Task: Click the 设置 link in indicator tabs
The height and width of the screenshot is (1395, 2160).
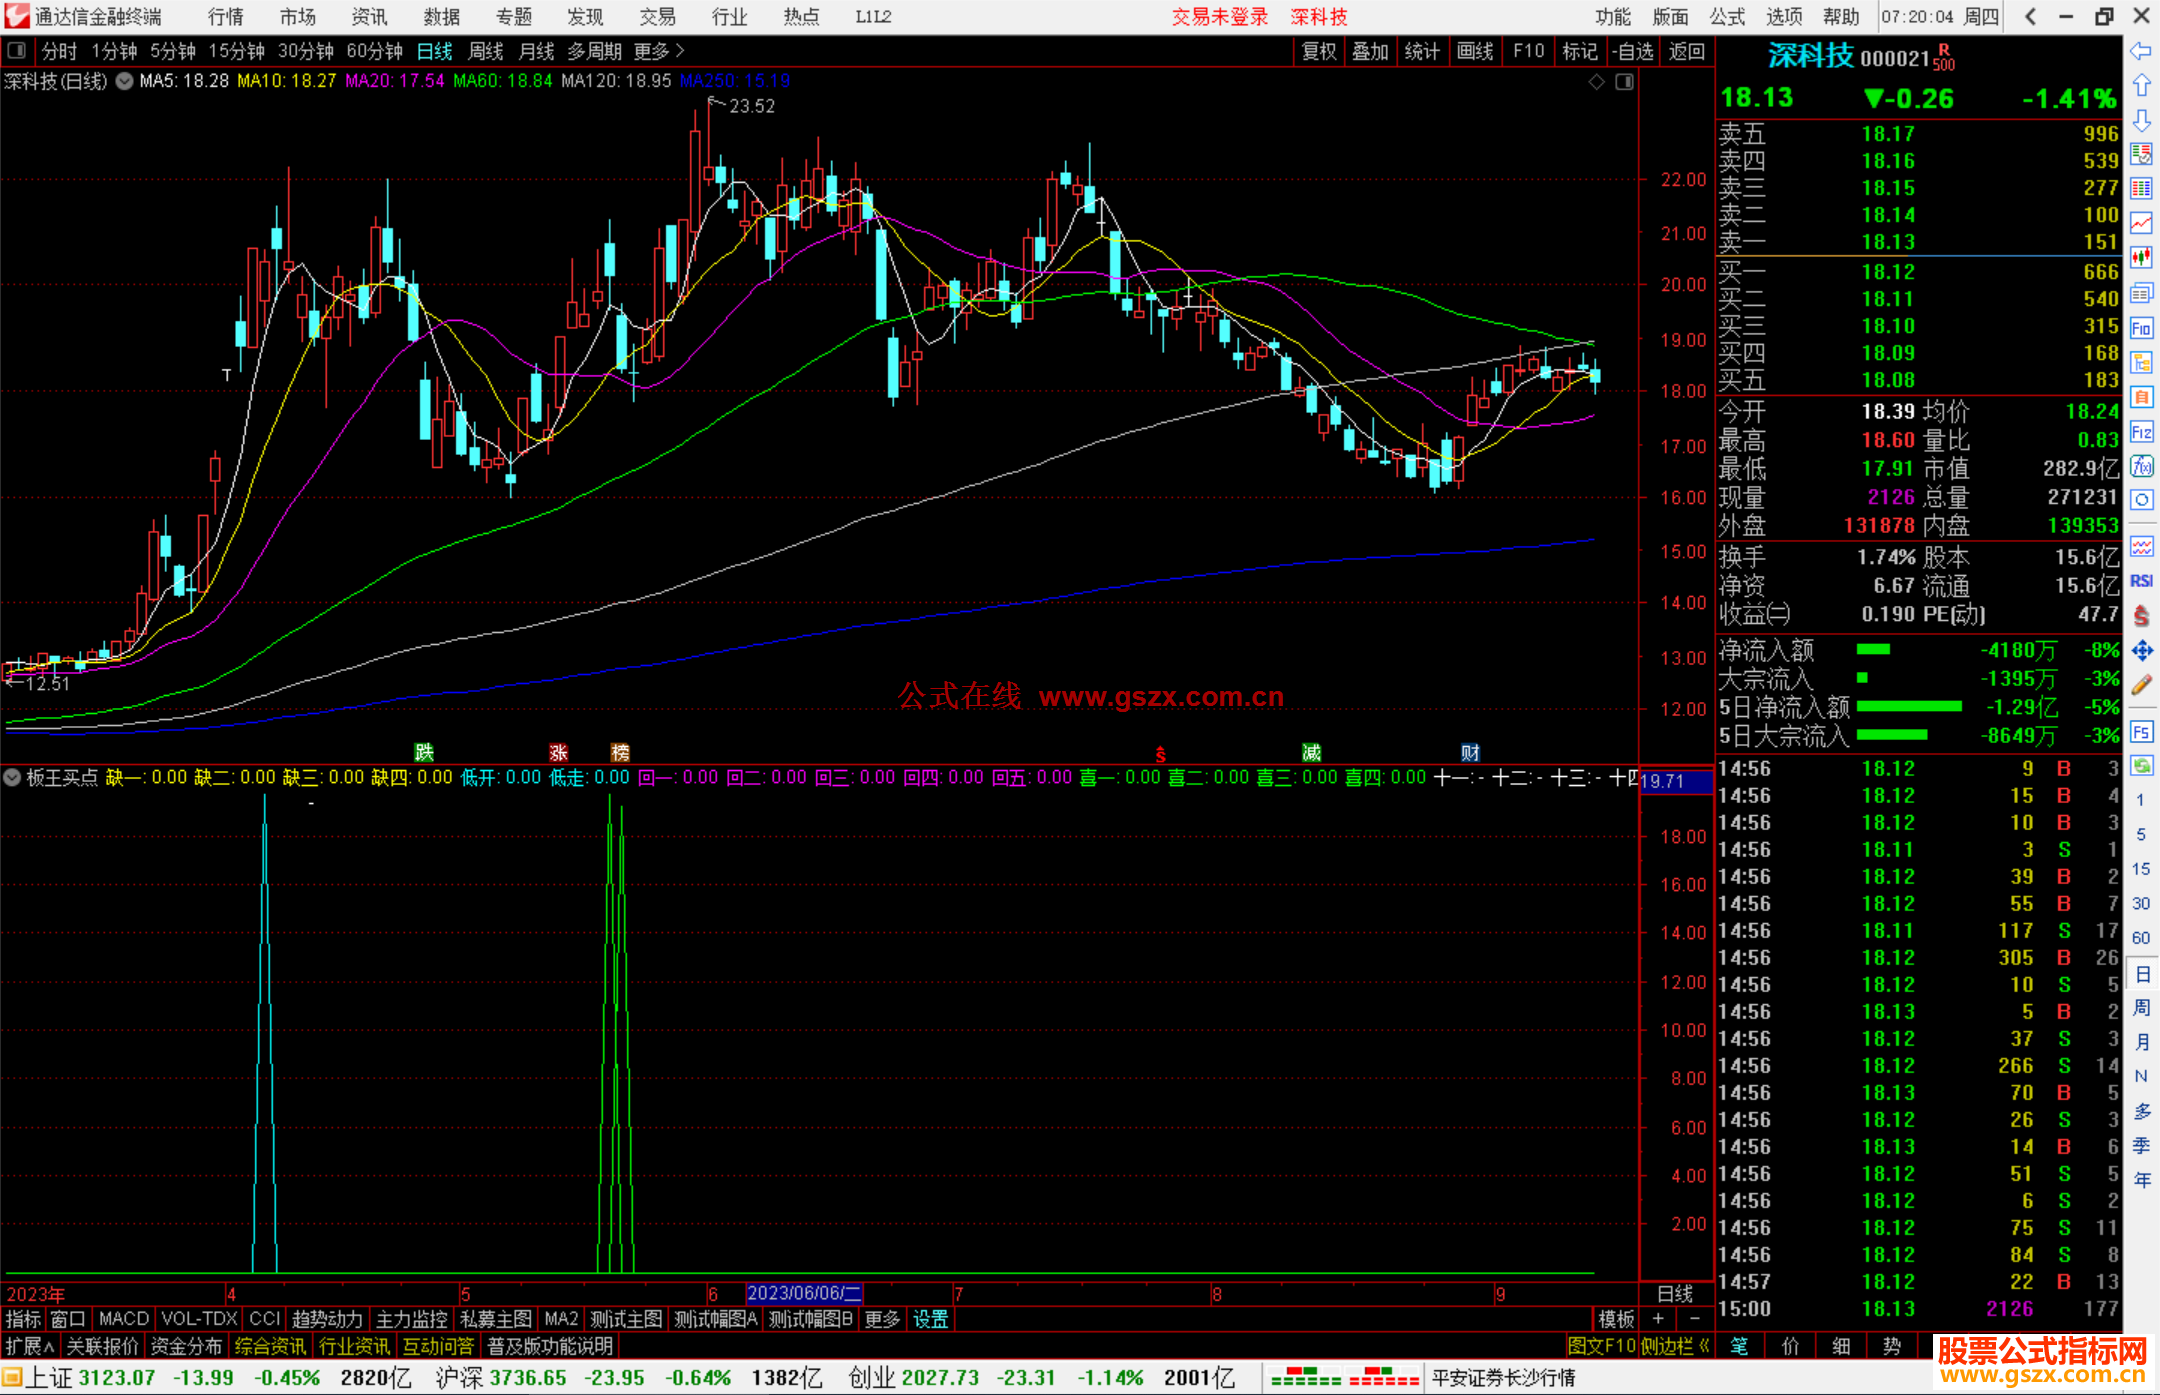Action: tap(930, 1319)
